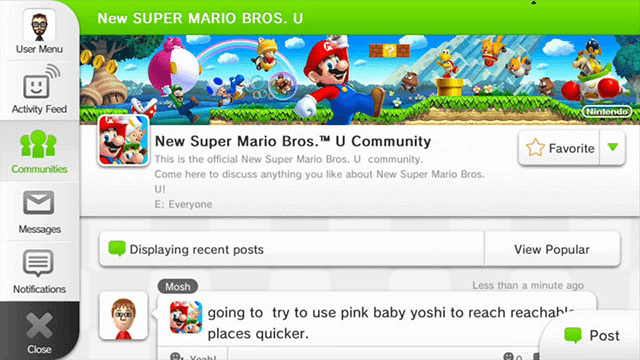640x360 pixels.
Task: Tap the Post button
Action: point(592,336)
